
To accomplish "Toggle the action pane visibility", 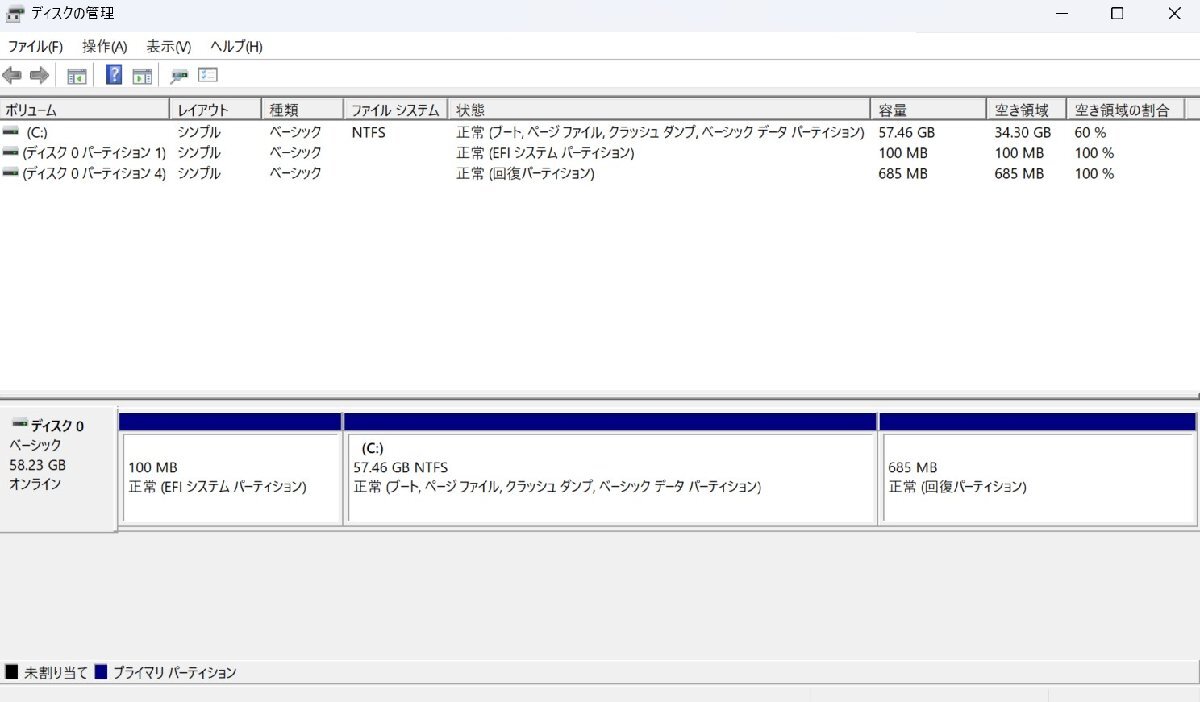I will [142, 75].
